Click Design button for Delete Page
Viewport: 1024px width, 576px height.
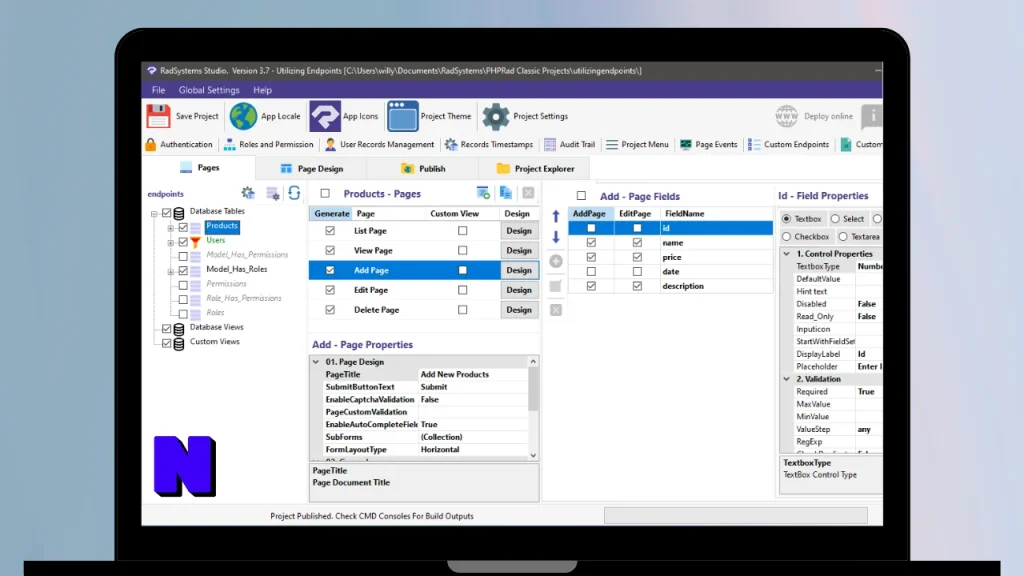pos(519,310)
